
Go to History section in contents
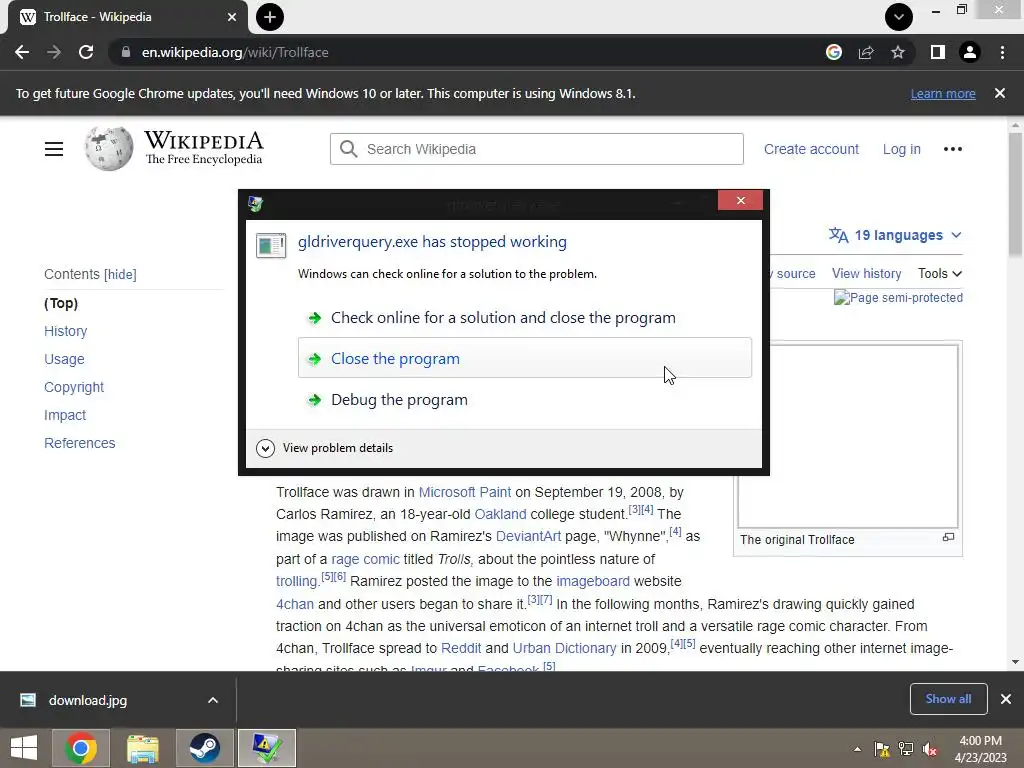[65, 331]
